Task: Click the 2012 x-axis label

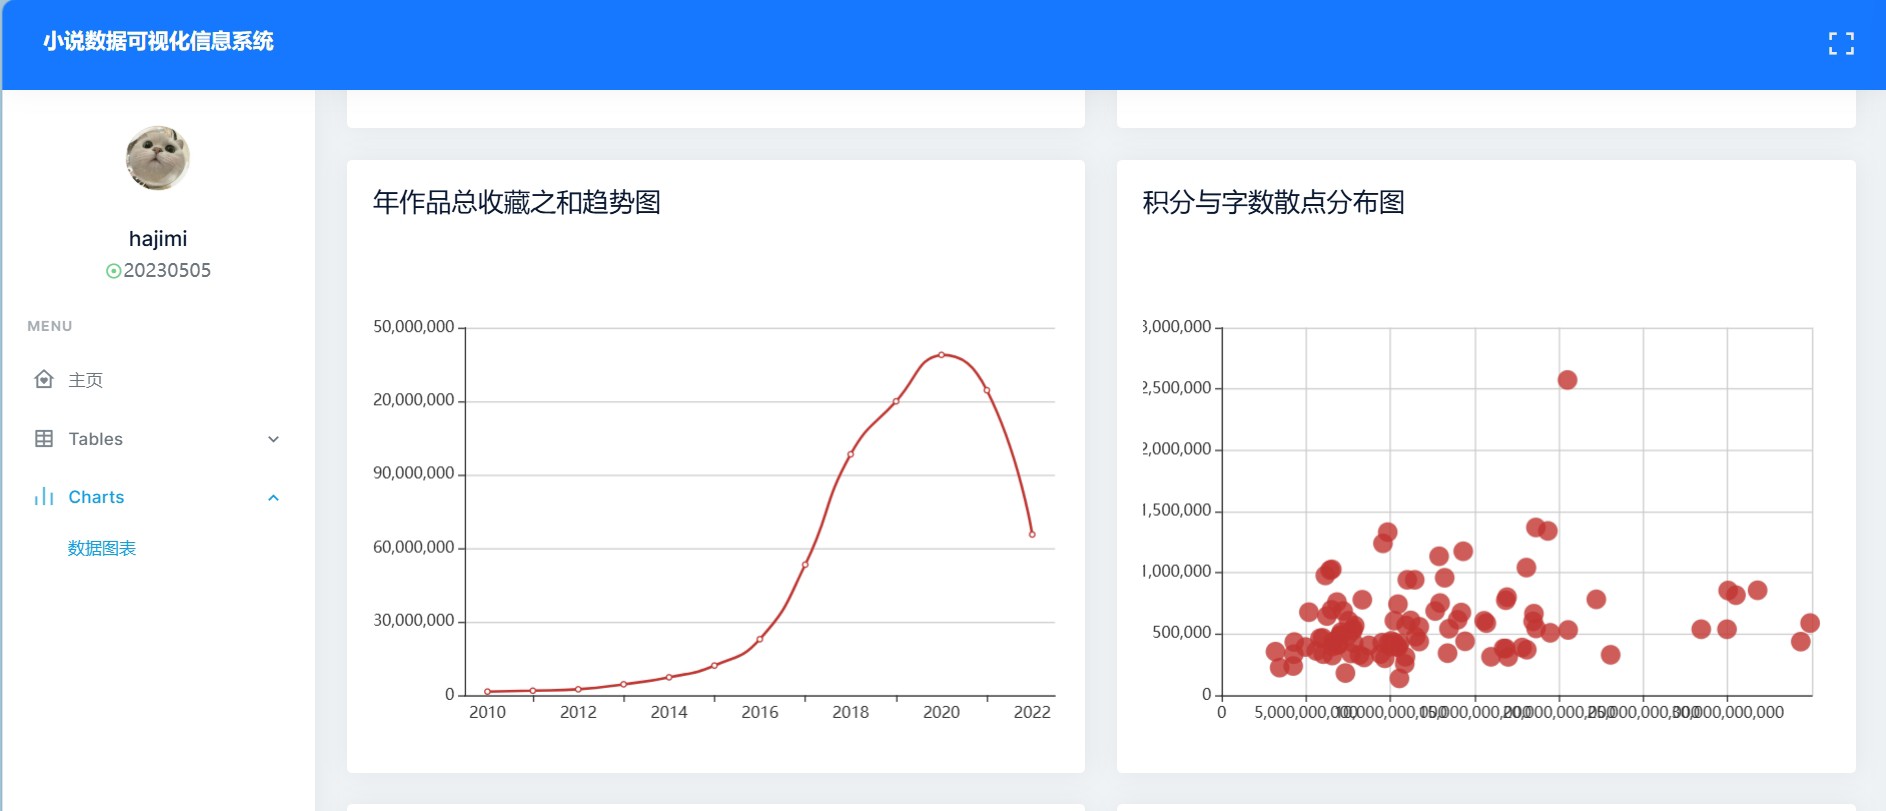Action: click(578, 712)
